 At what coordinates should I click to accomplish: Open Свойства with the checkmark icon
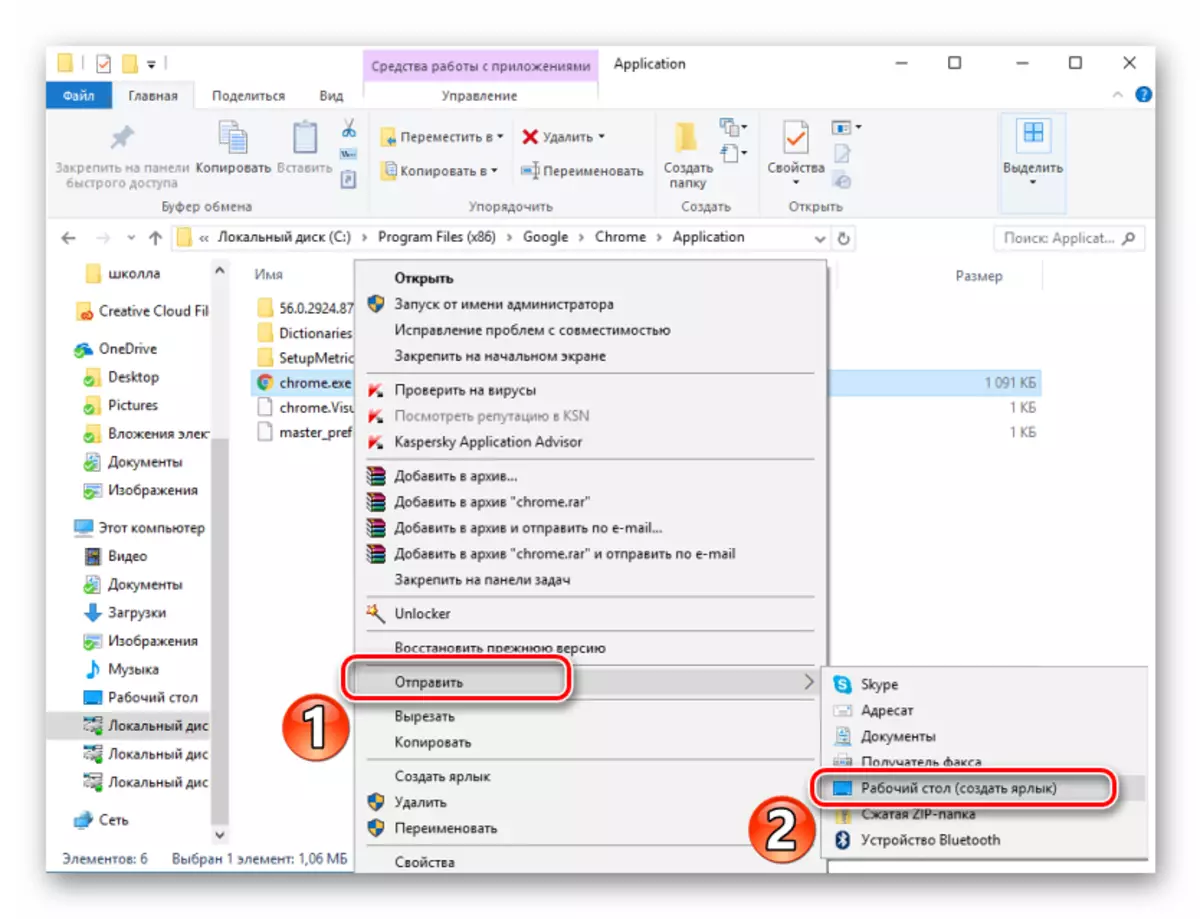coord(796,138)
